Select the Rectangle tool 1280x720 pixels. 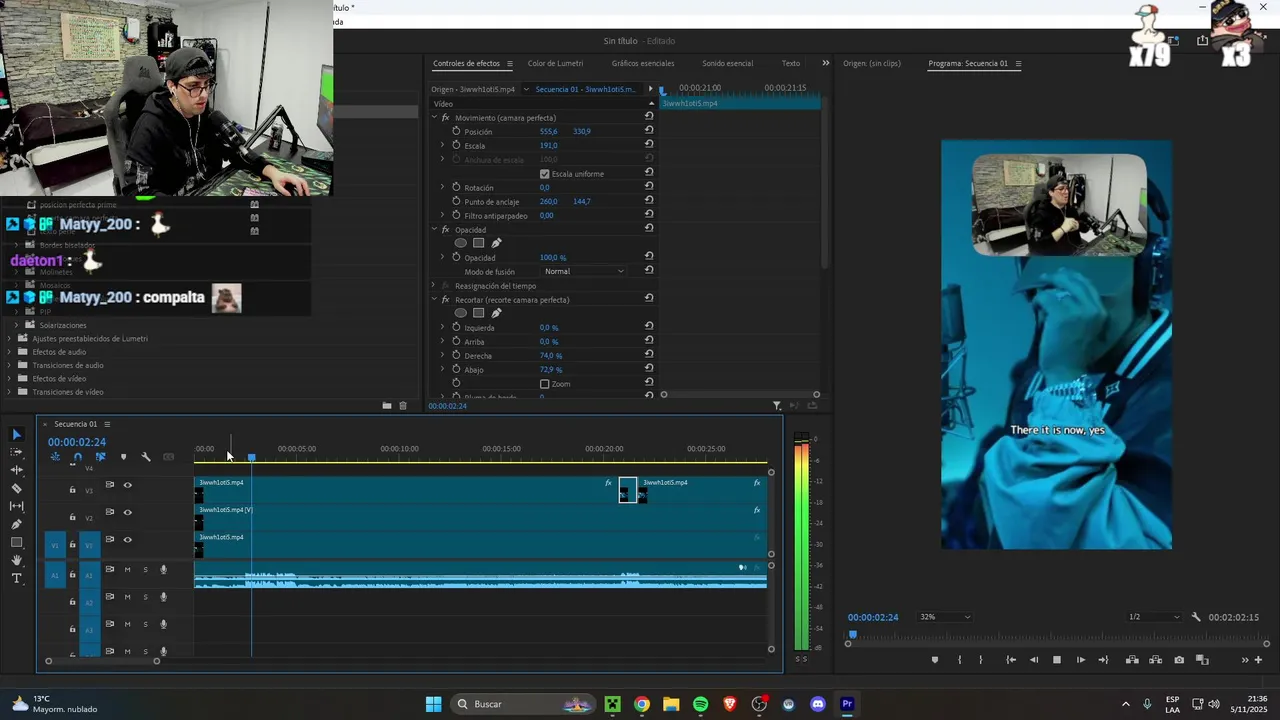16,542
